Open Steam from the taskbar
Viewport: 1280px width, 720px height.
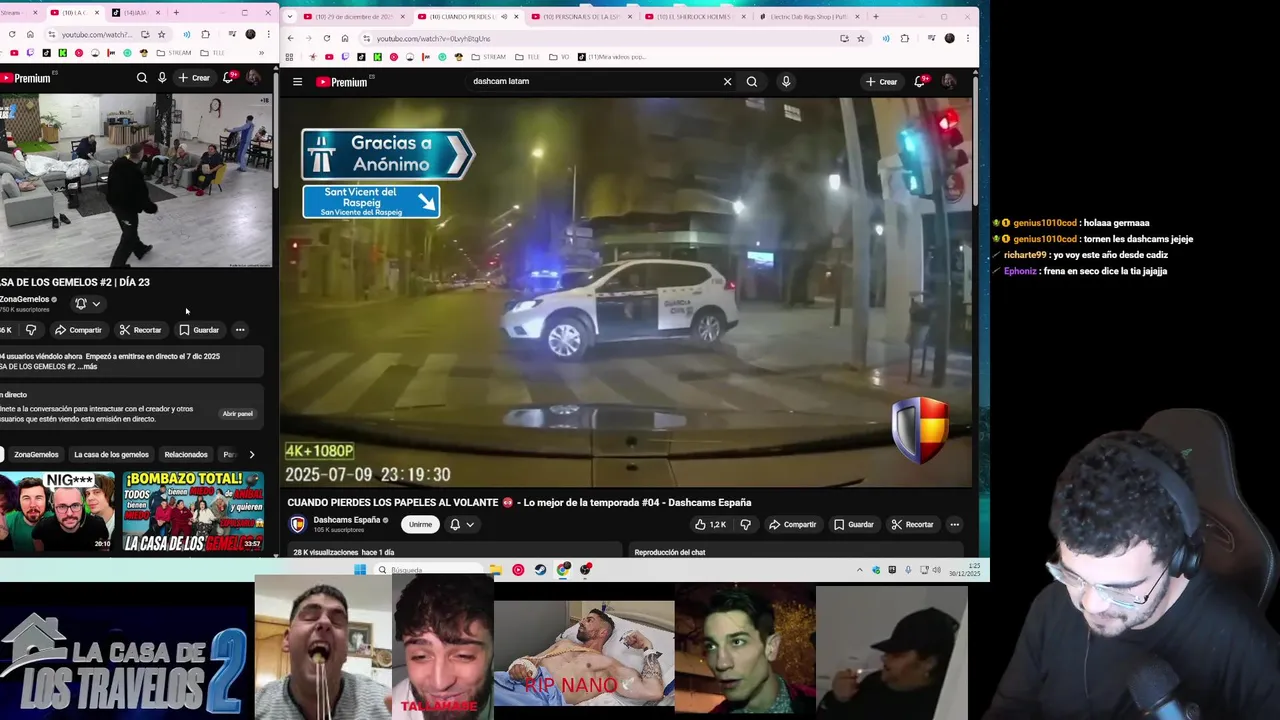[541, 570]
